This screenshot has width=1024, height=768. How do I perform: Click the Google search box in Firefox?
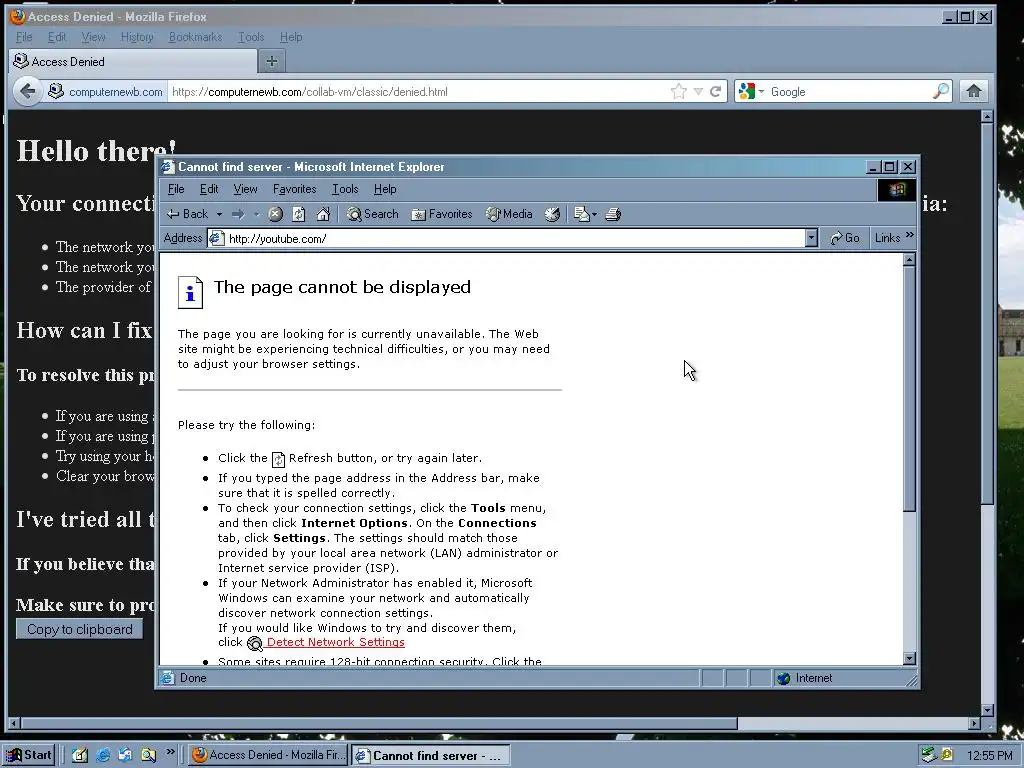coord(849,91)
